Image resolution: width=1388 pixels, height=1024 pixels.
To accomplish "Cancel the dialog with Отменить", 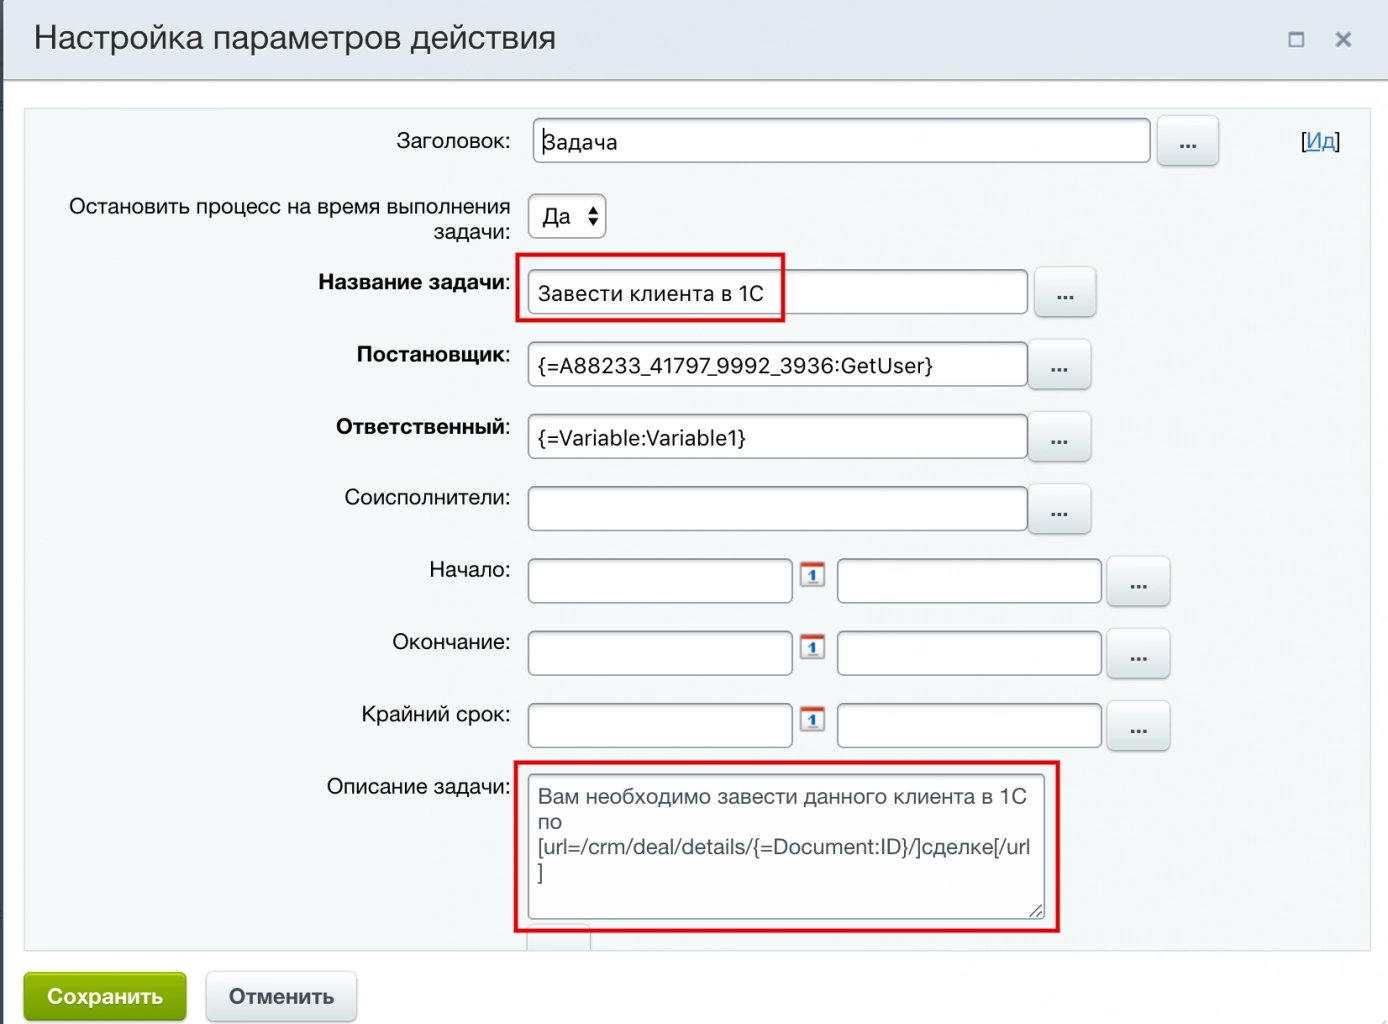I will 281,996.
